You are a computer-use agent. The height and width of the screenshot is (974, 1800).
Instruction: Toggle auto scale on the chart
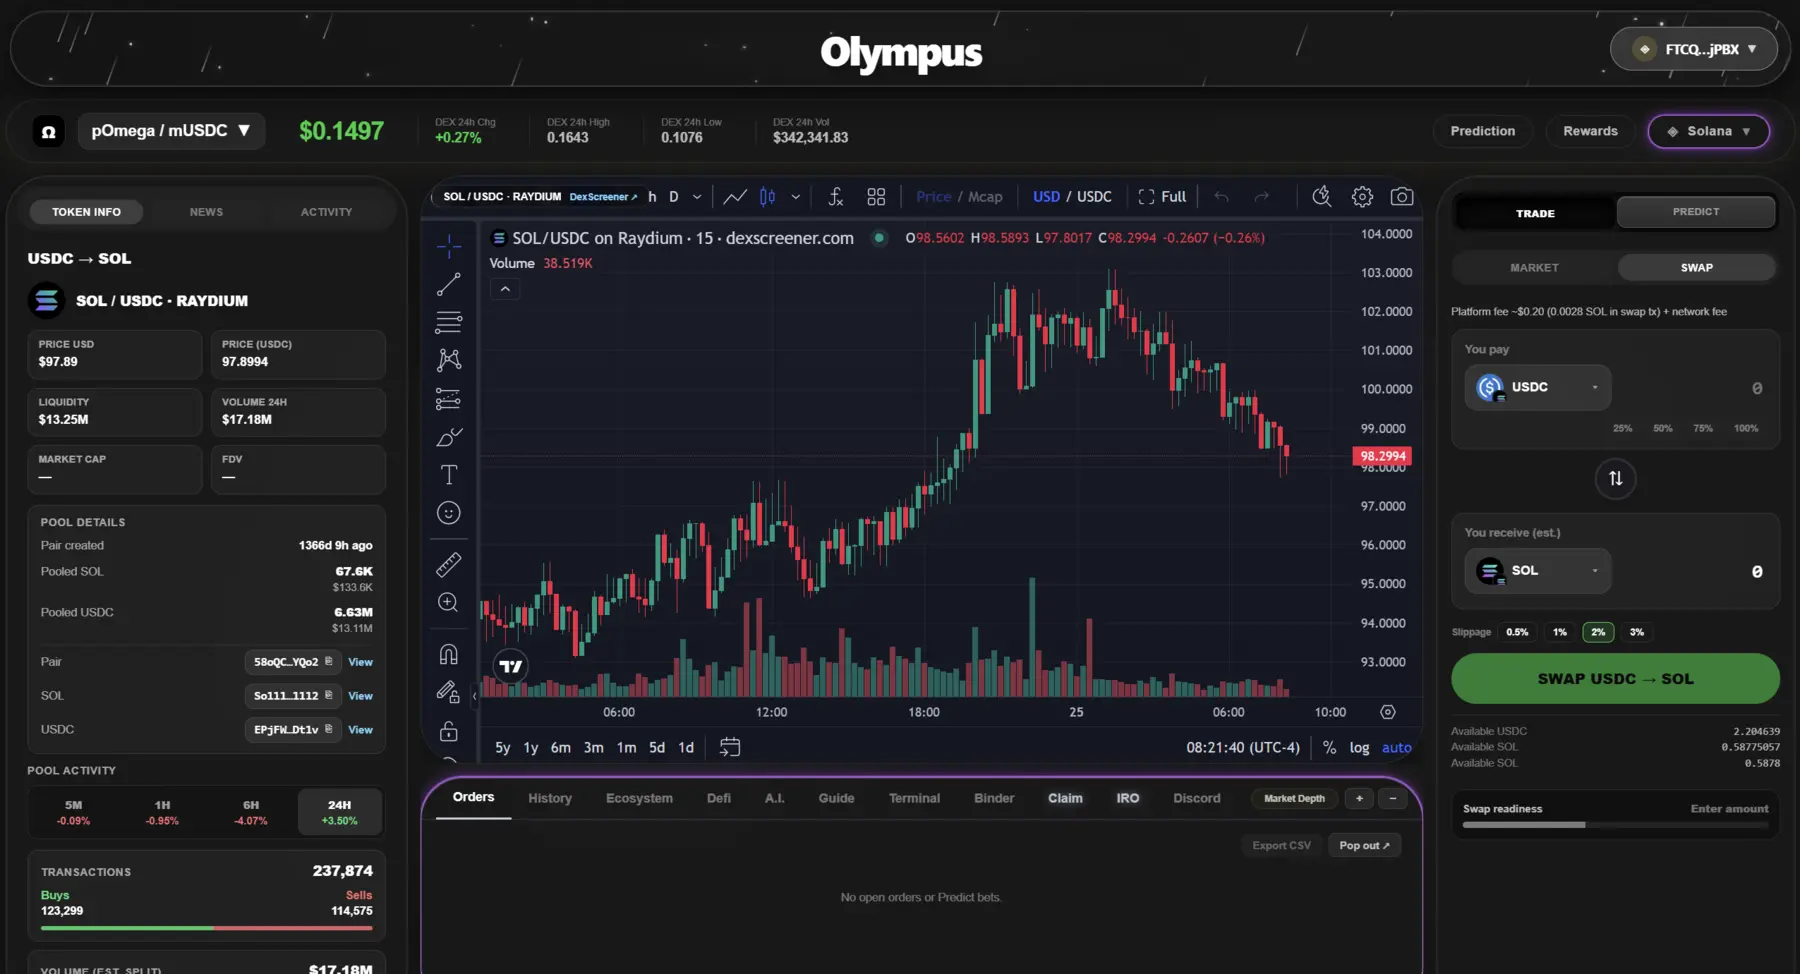click(1396, 748)
